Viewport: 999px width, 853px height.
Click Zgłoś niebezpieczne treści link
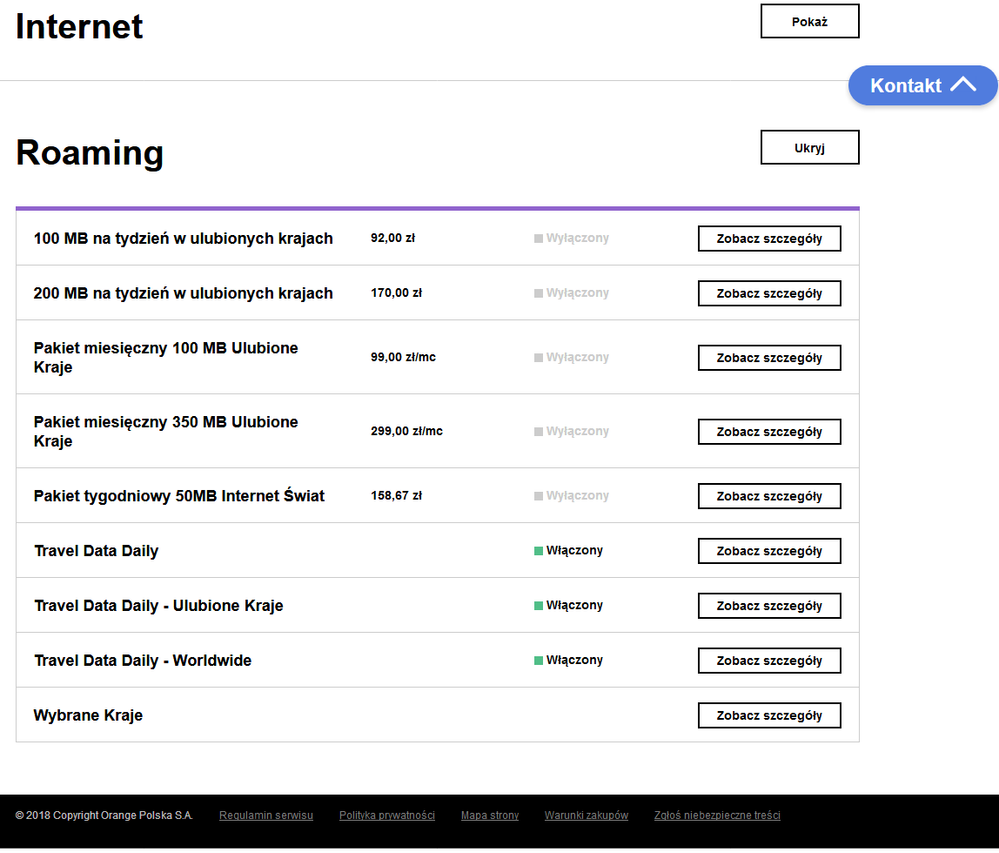pyautogui.click(x=717, y=816)
